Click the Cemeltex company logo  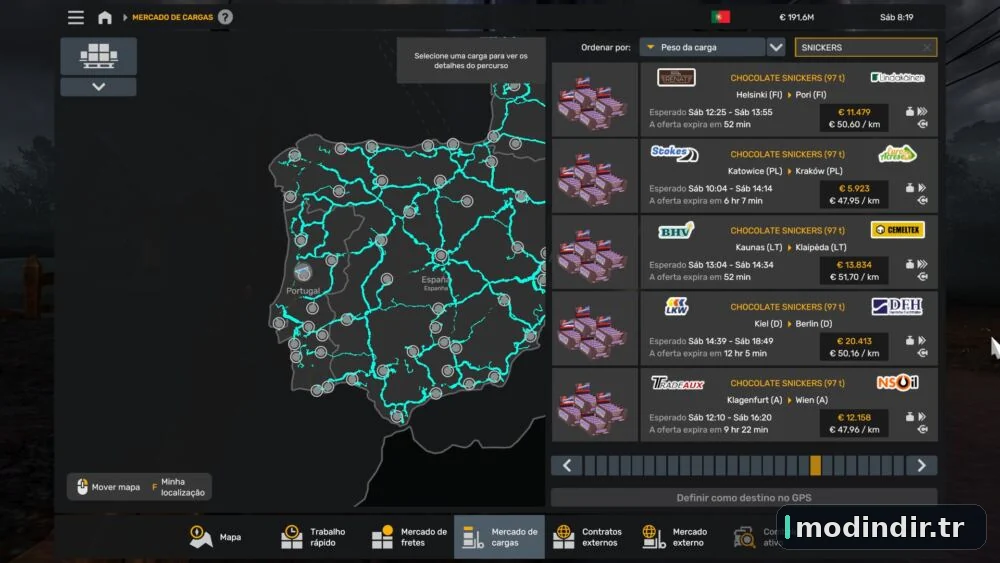pyautogui.click(x=897, y=230)
